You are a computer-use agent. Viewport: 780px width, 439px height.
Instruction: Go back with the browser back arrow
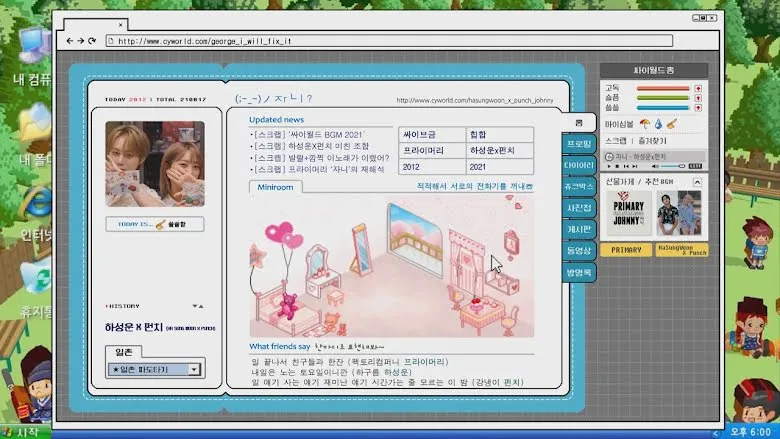pos(70,41)
